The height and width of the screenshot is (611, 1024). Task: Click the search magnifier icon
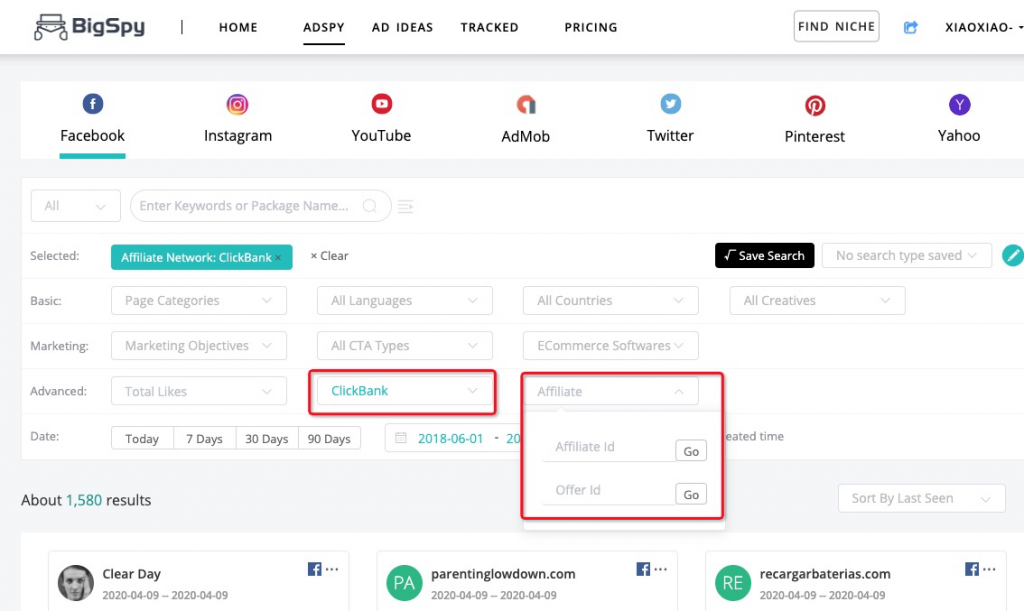coord(370,206)
